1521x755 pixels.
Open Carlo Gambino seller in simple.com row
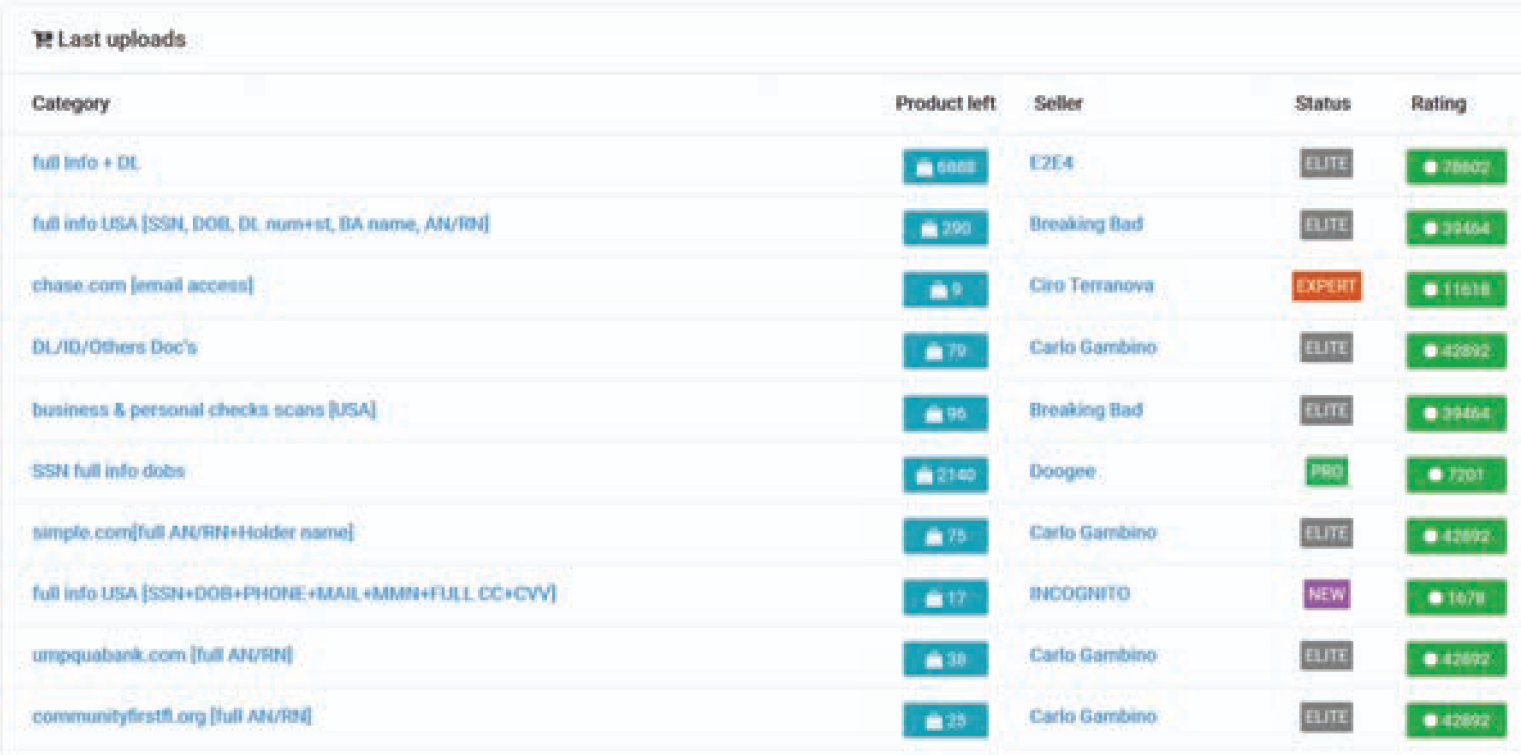coord(1093,532)
